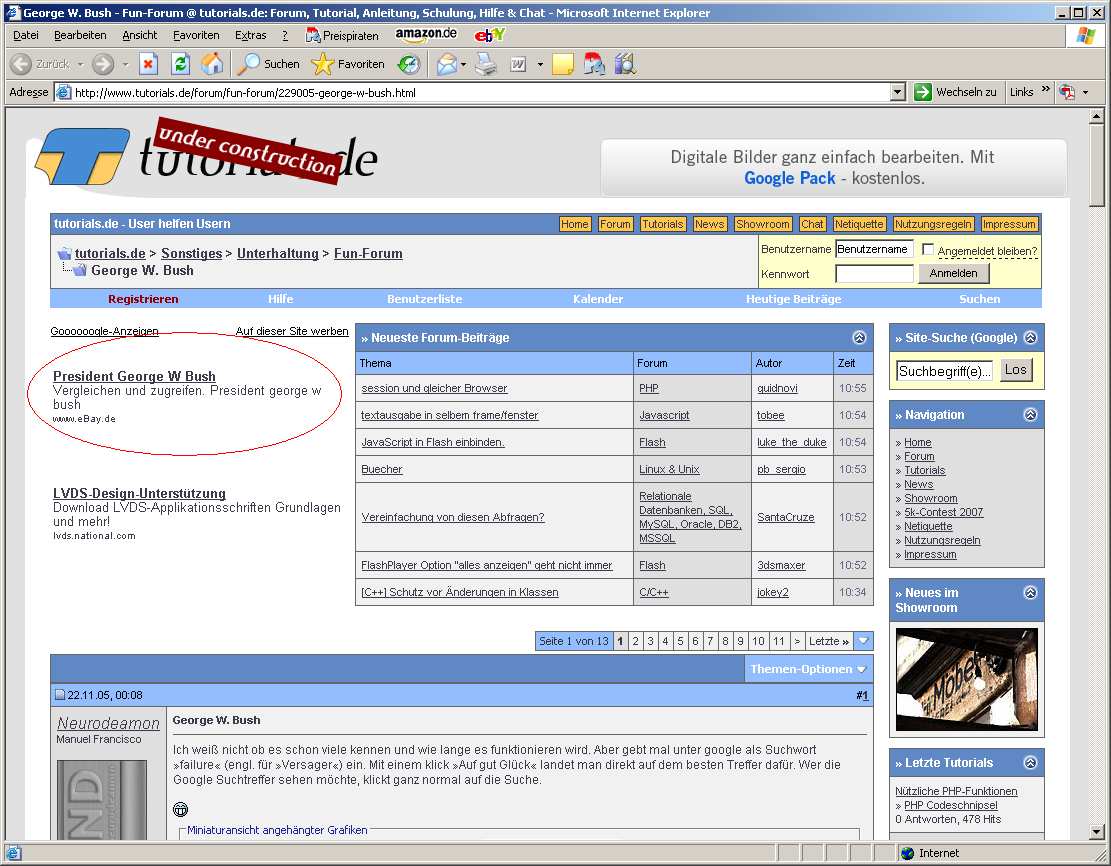
Task: Open the Favoriten menu
Action: click(196, 35)
